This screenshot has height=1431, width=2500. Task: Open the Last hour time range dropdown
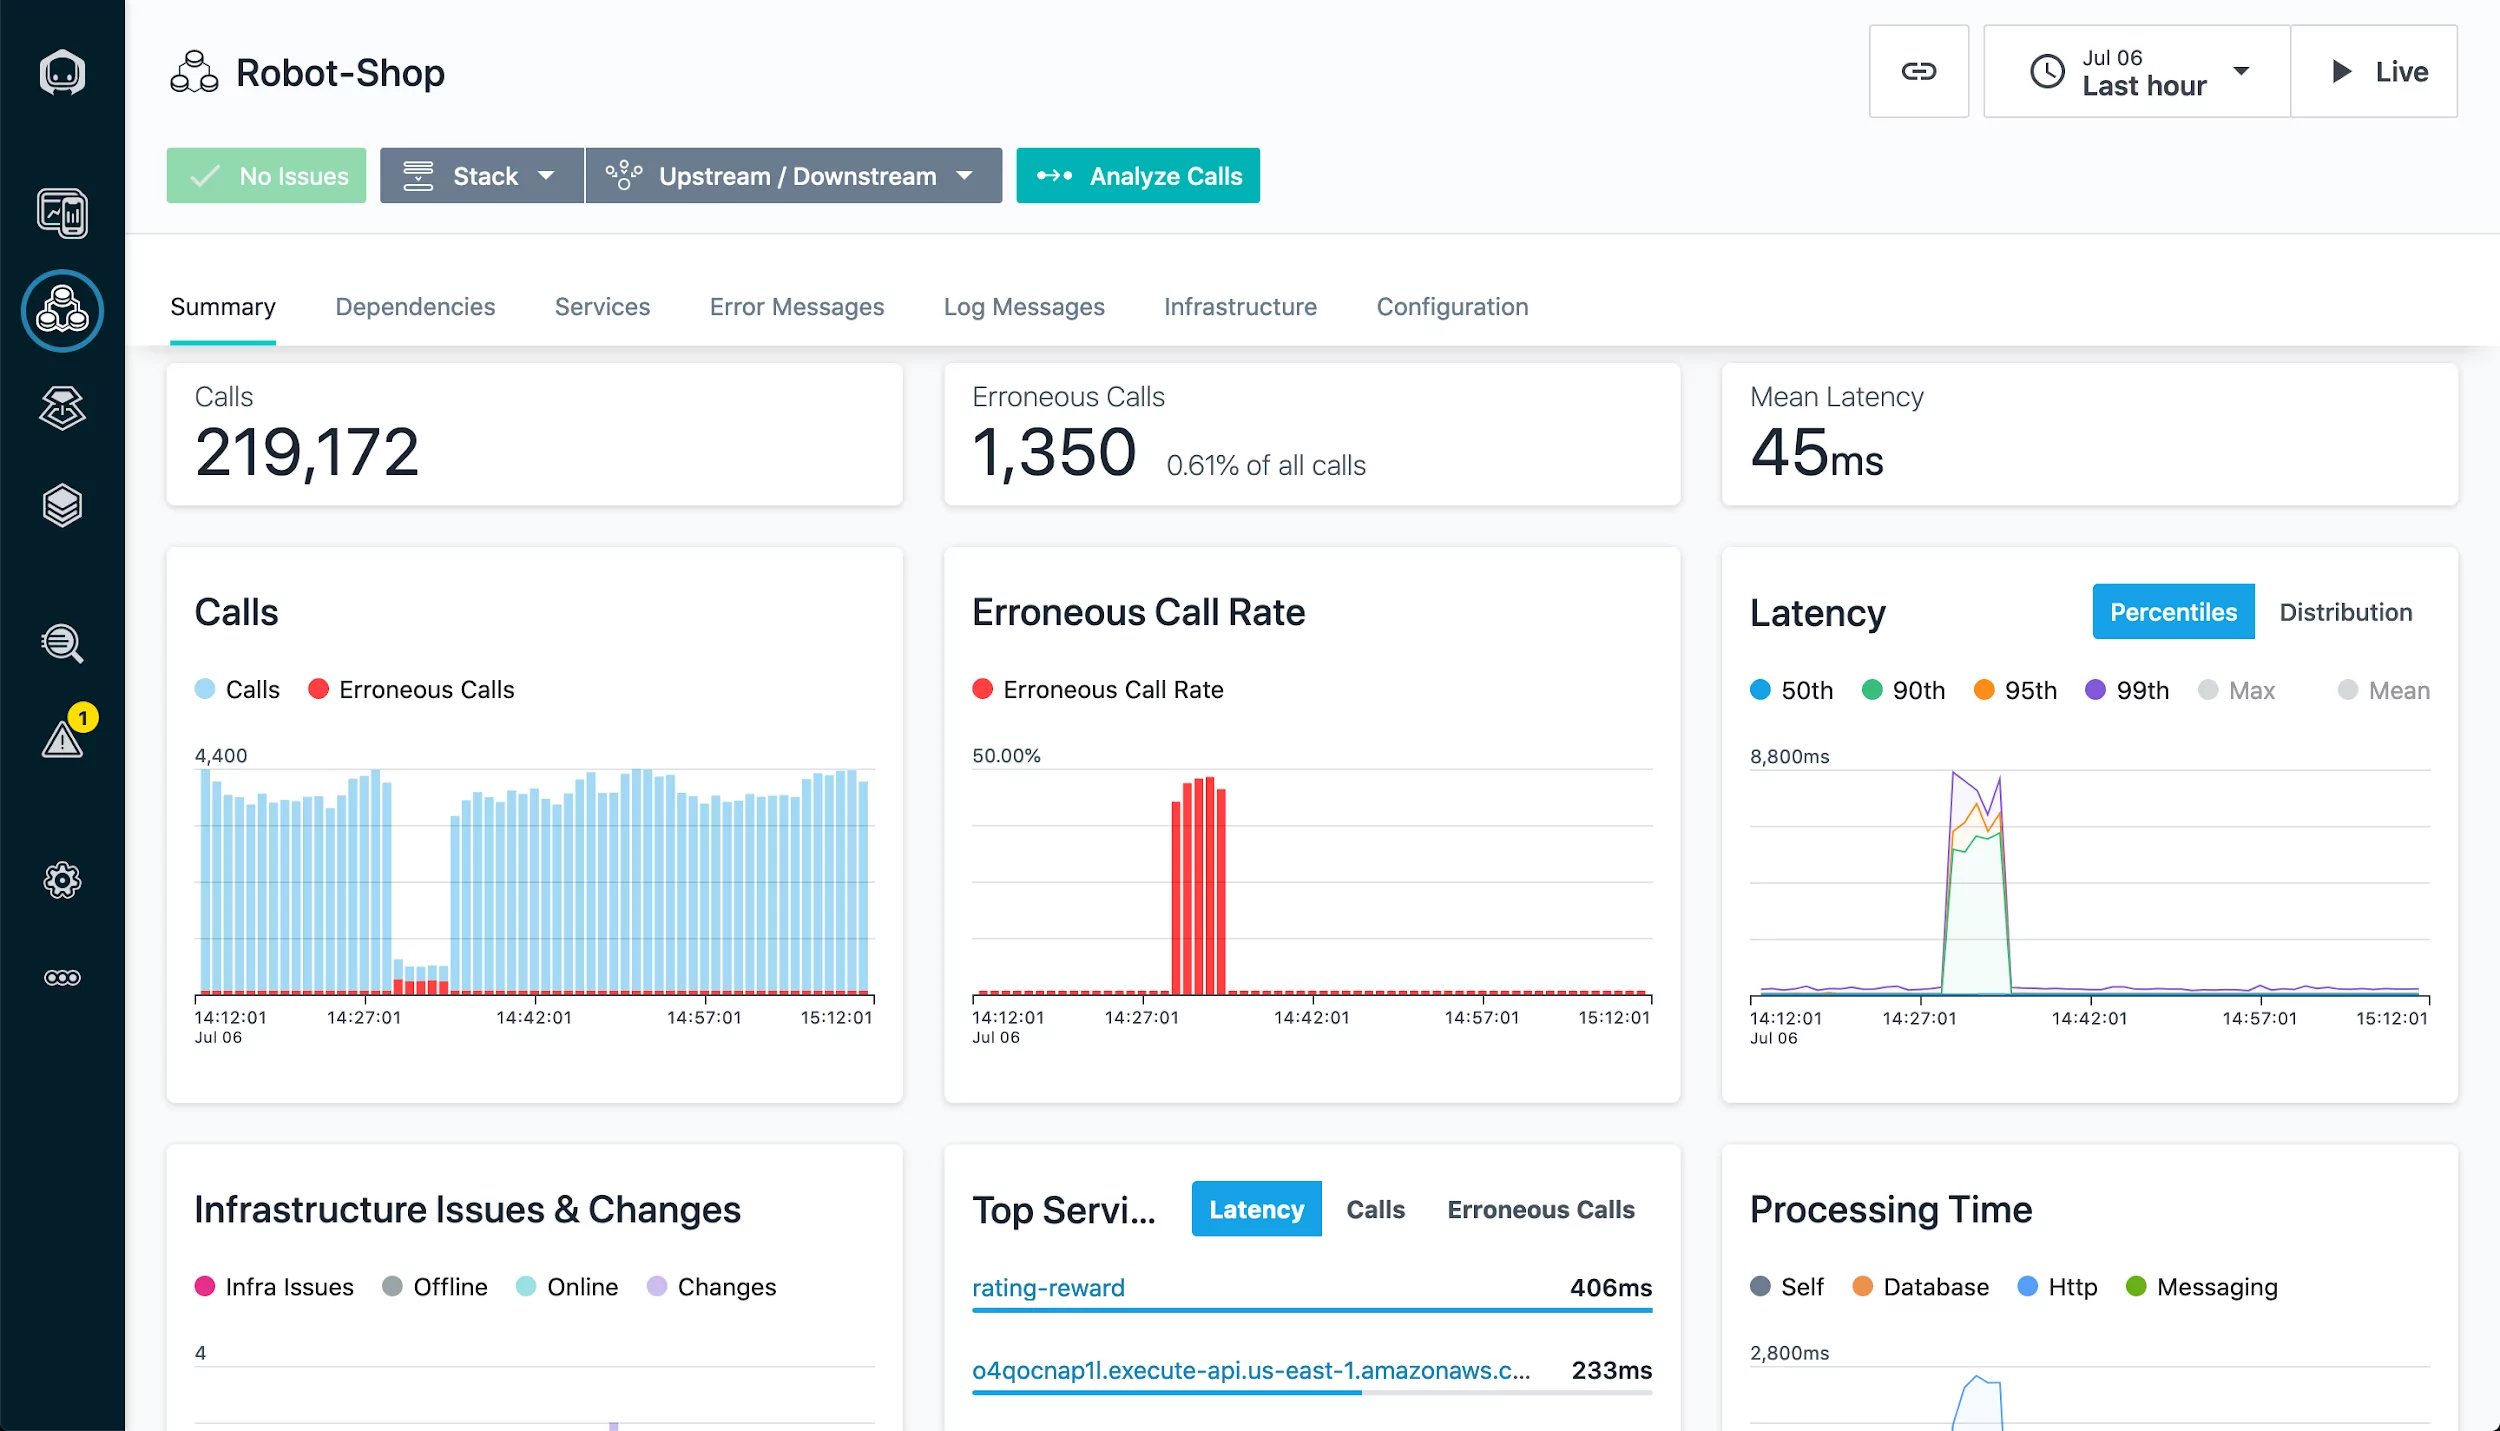click(x=2136, y=71)
